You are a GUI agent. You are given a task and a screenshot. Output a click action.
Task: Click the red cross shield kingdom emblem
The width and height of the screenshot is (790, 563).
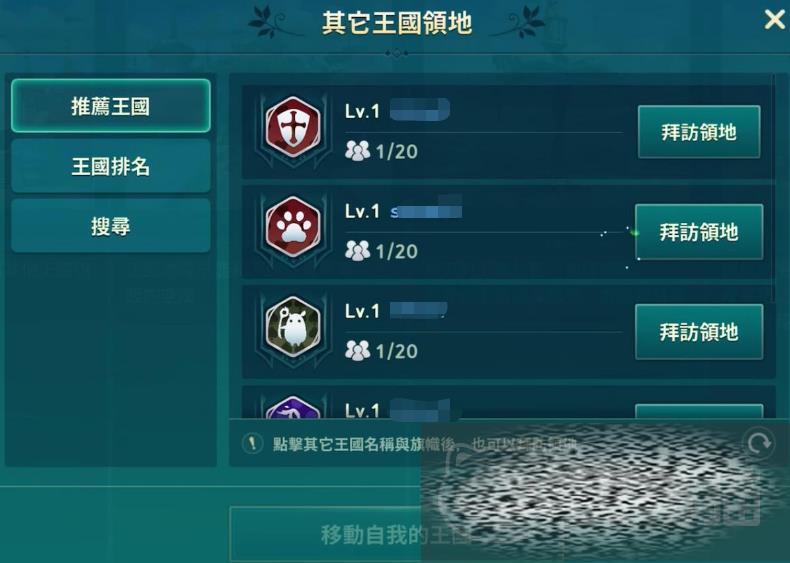[x=293, y=127]
